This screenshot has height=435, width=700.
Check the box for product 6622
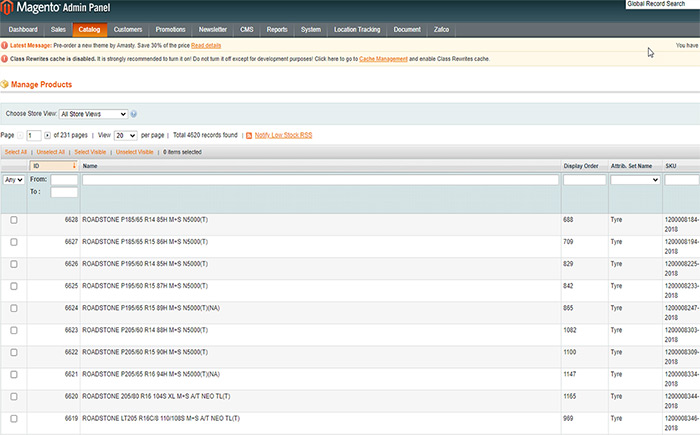[14, 352]
